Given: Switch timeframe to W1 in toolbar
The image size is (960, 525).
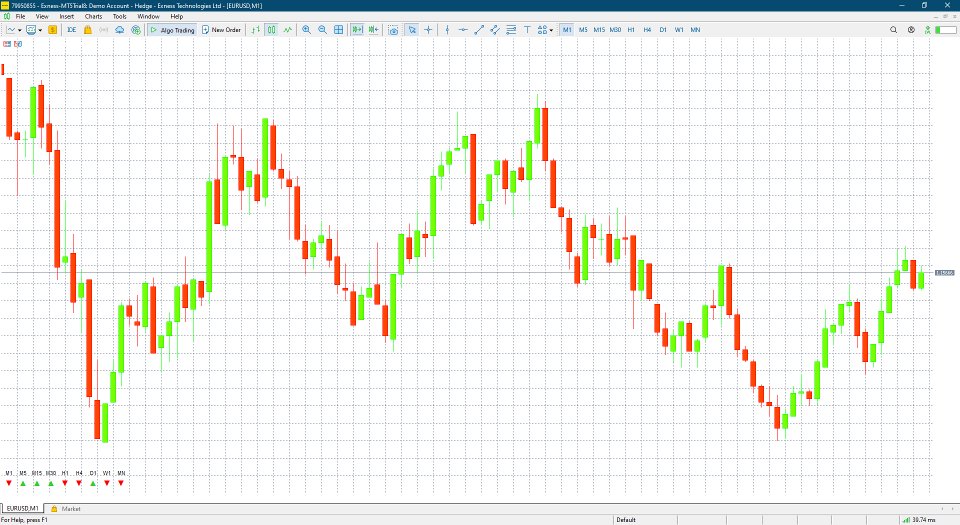Looking at the screenshot, I should 679,29.
